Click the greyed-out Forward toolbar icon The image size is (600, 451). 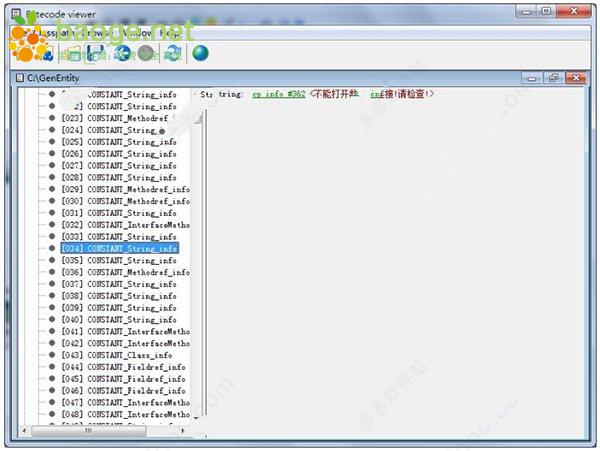coord(146,53)
